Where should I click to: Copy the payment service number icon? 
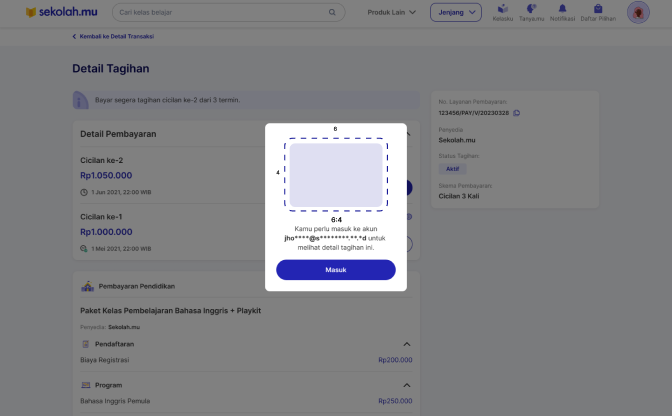(x=517, y=113)
